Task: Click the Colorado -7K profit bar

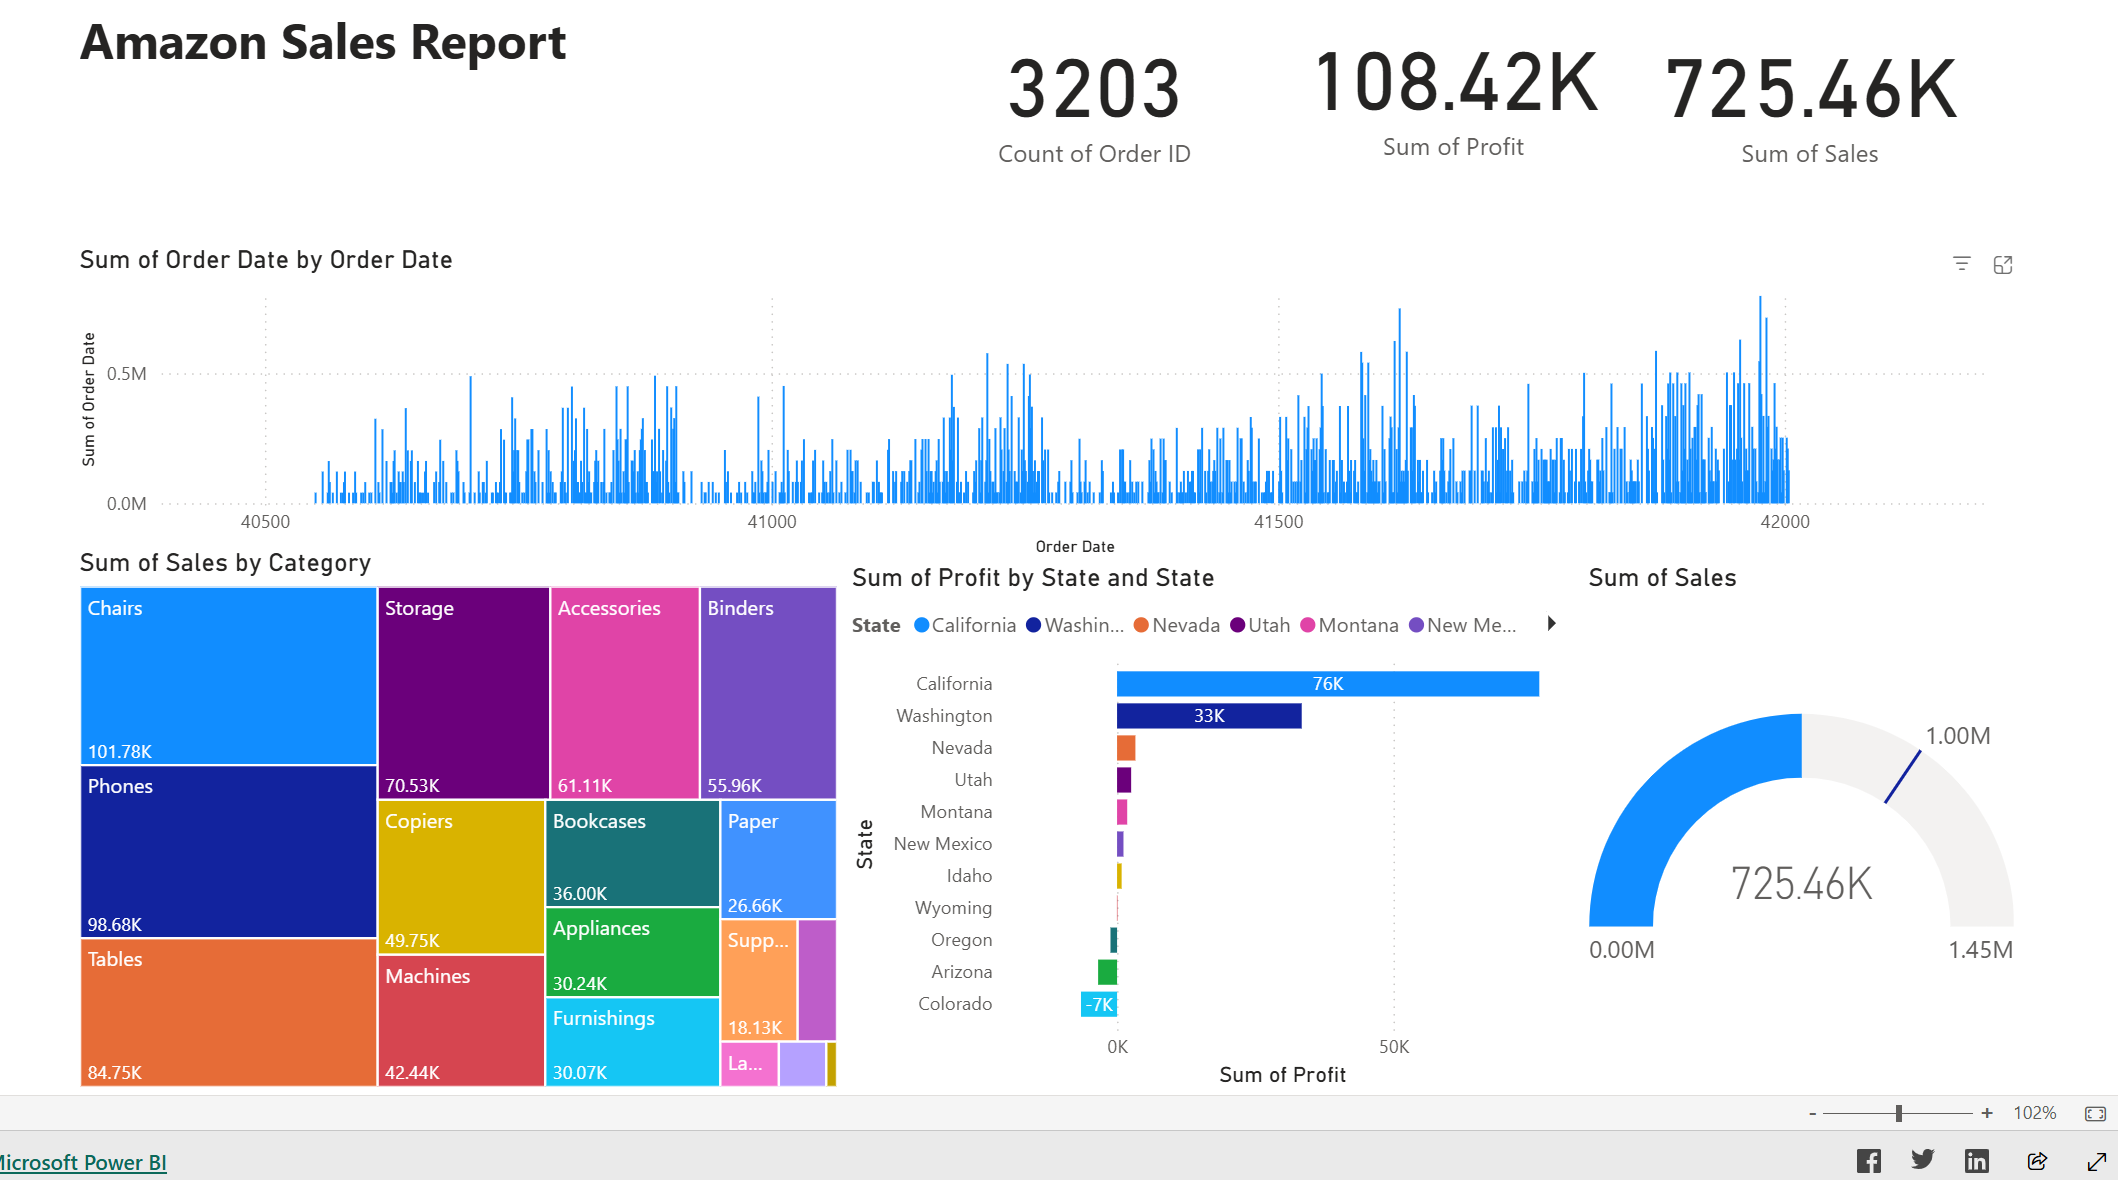Action: point(1097,1003)
